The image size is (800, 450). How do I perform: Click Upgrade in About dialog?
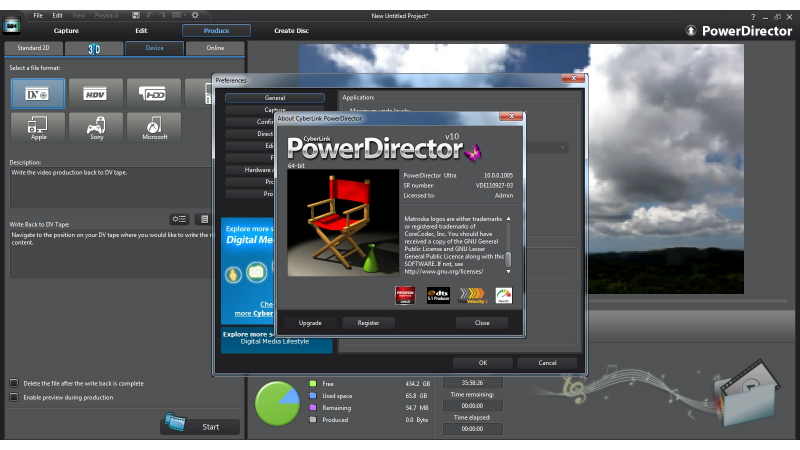tap(310, 323)
